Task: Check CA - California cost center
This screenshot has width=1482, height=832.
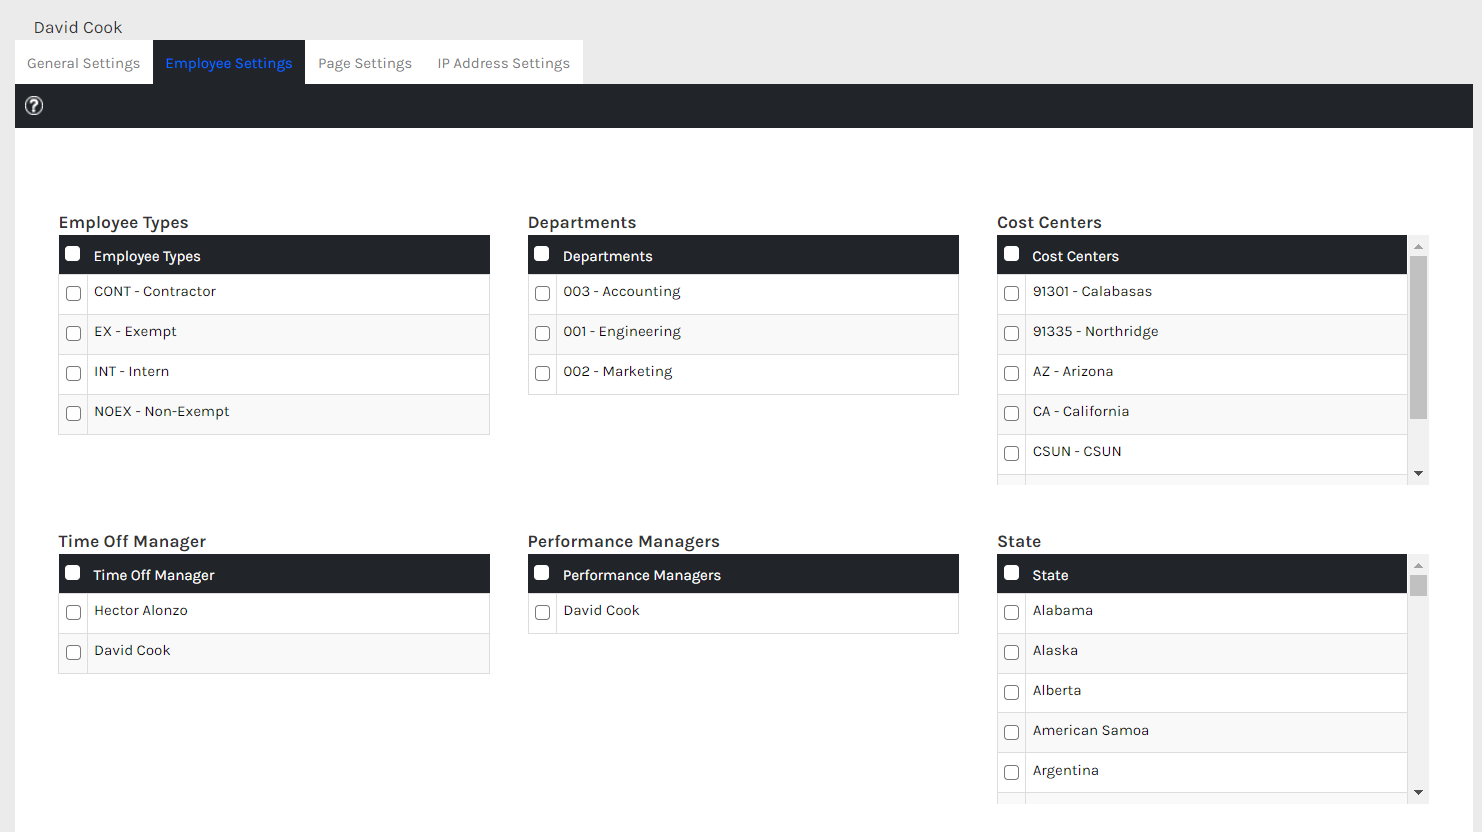Action: (1012, 413)
